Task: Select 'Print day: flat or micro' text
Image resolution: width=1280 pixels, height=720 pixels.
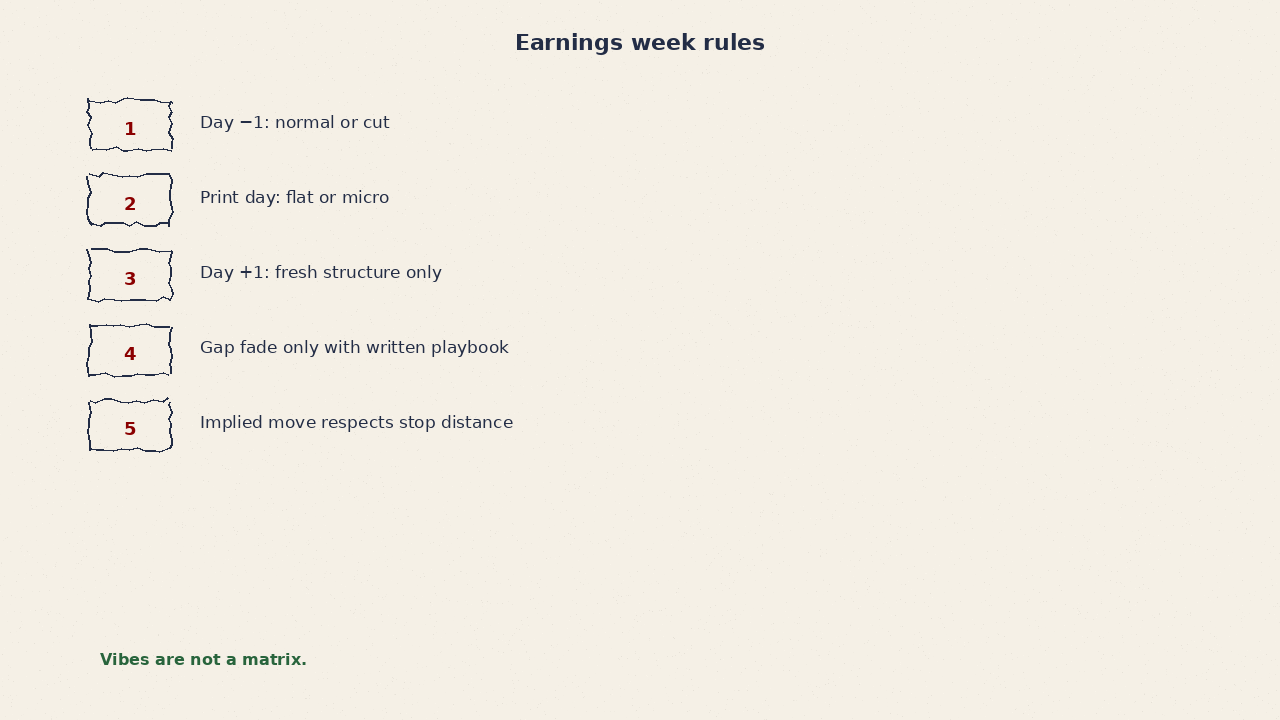Action: point(295,198)
